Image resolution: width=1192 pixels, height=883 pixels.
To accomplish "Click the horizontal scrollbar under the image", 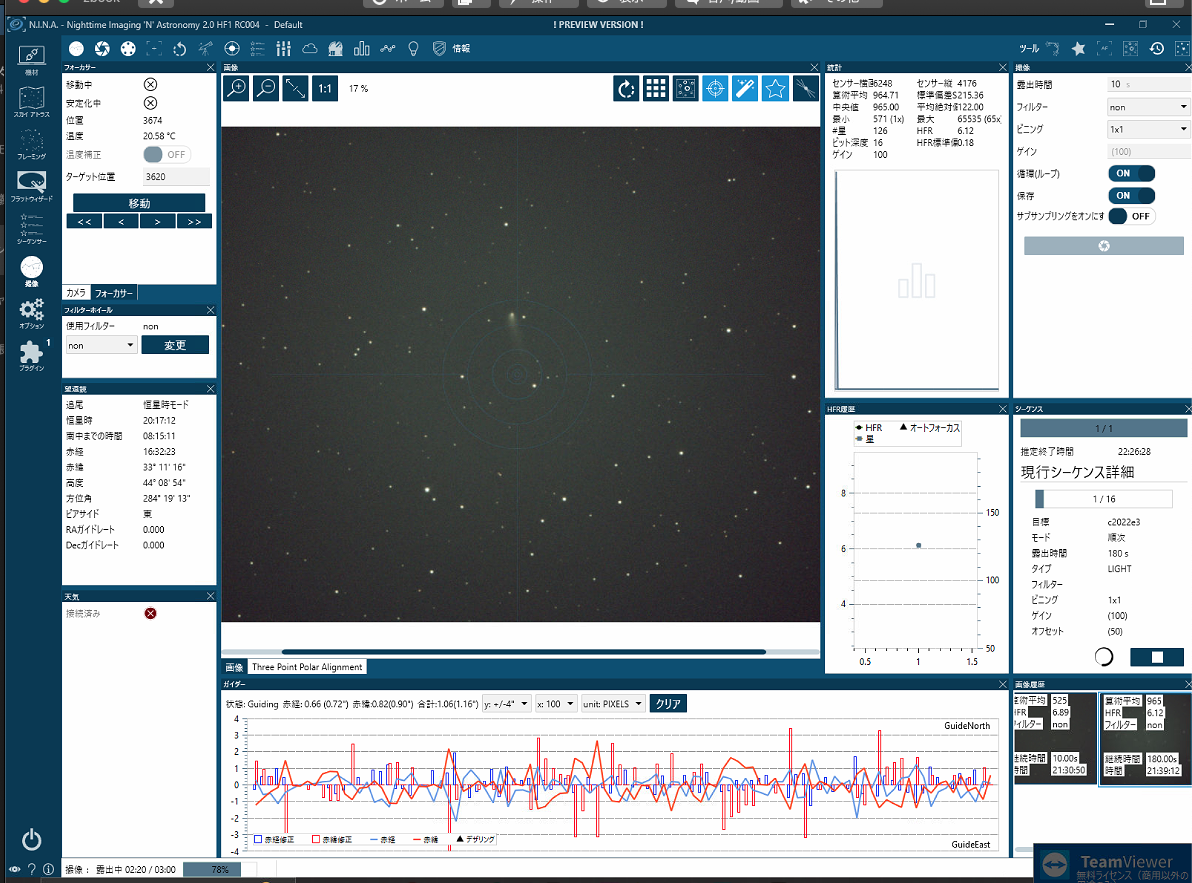I will pyautogui.click(x=523, y=652).
